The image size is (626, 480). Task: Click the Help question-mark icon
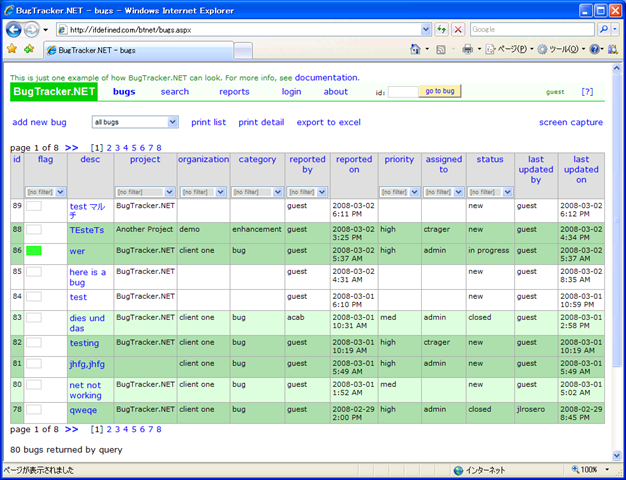click(x=594, y=50)
